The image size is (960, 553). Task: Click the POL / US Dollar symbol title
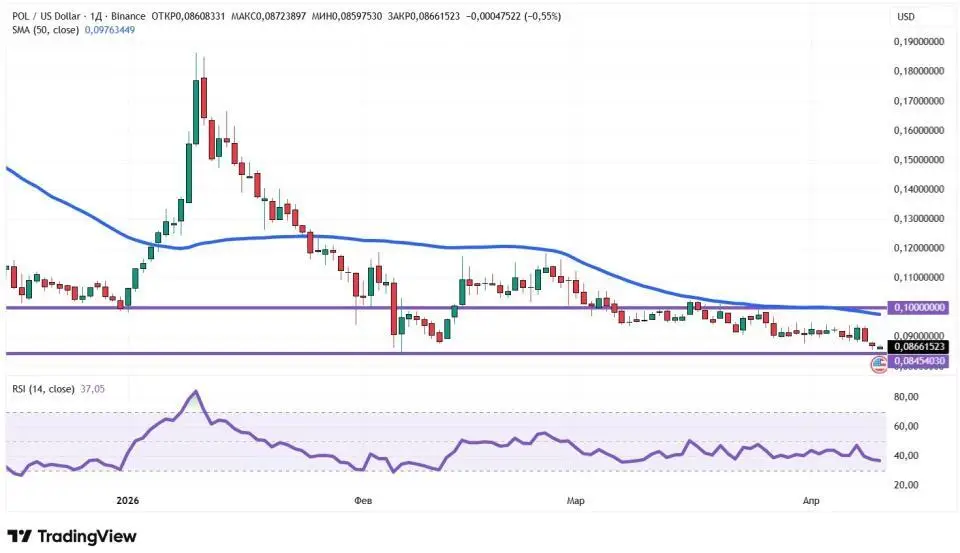tap(47, 17)
